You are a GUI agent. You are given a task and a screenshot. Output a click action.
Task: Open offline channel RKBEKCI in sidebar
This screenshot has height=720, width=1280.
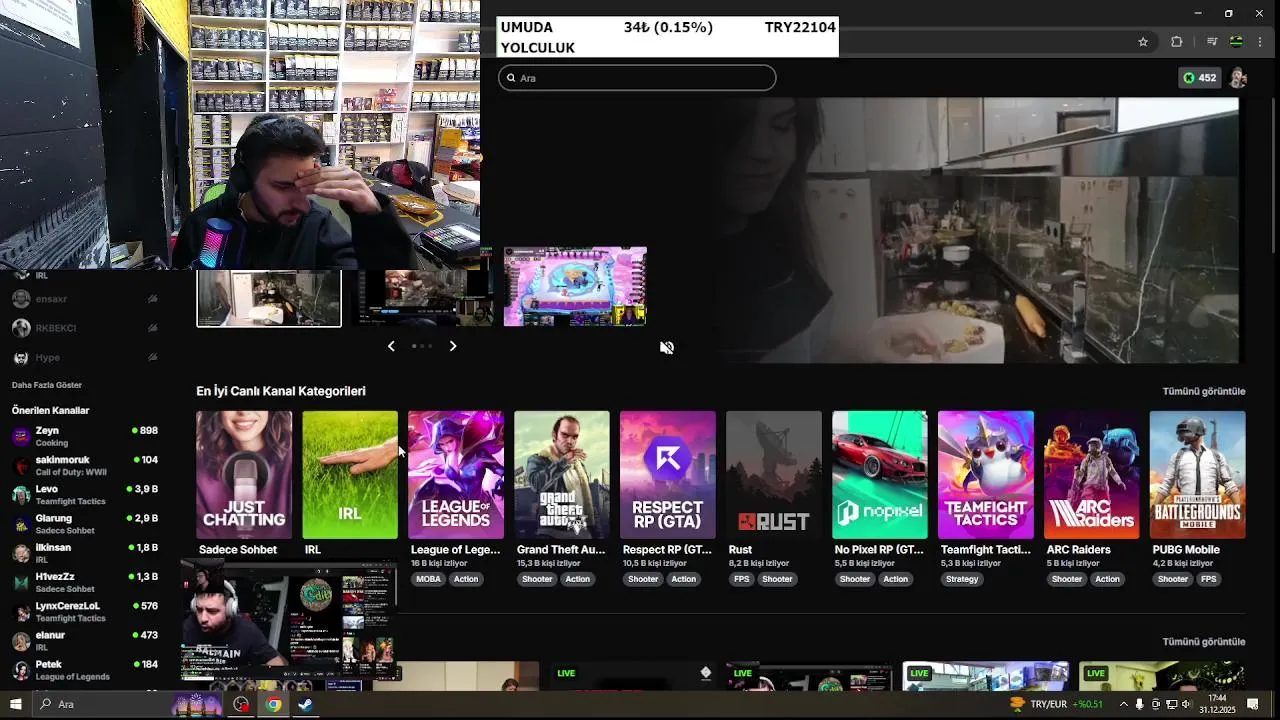tap(85, 328)
